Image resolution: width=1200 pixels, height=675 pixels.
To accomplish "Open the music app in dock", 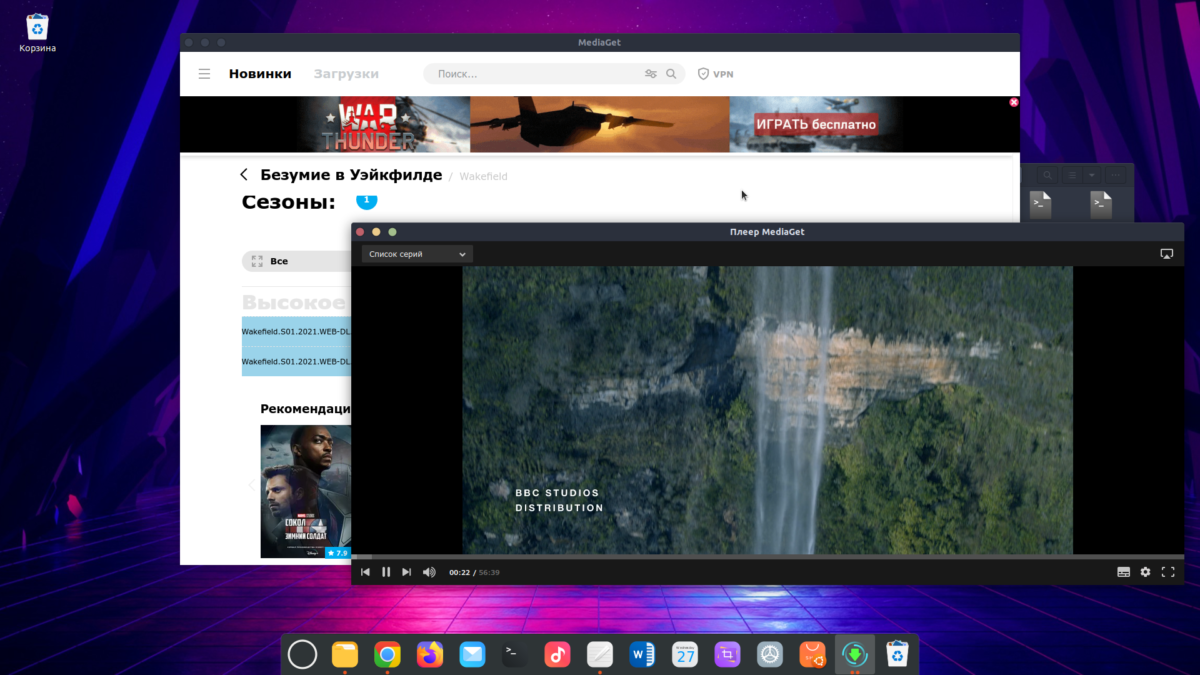I will click(557, 654).
